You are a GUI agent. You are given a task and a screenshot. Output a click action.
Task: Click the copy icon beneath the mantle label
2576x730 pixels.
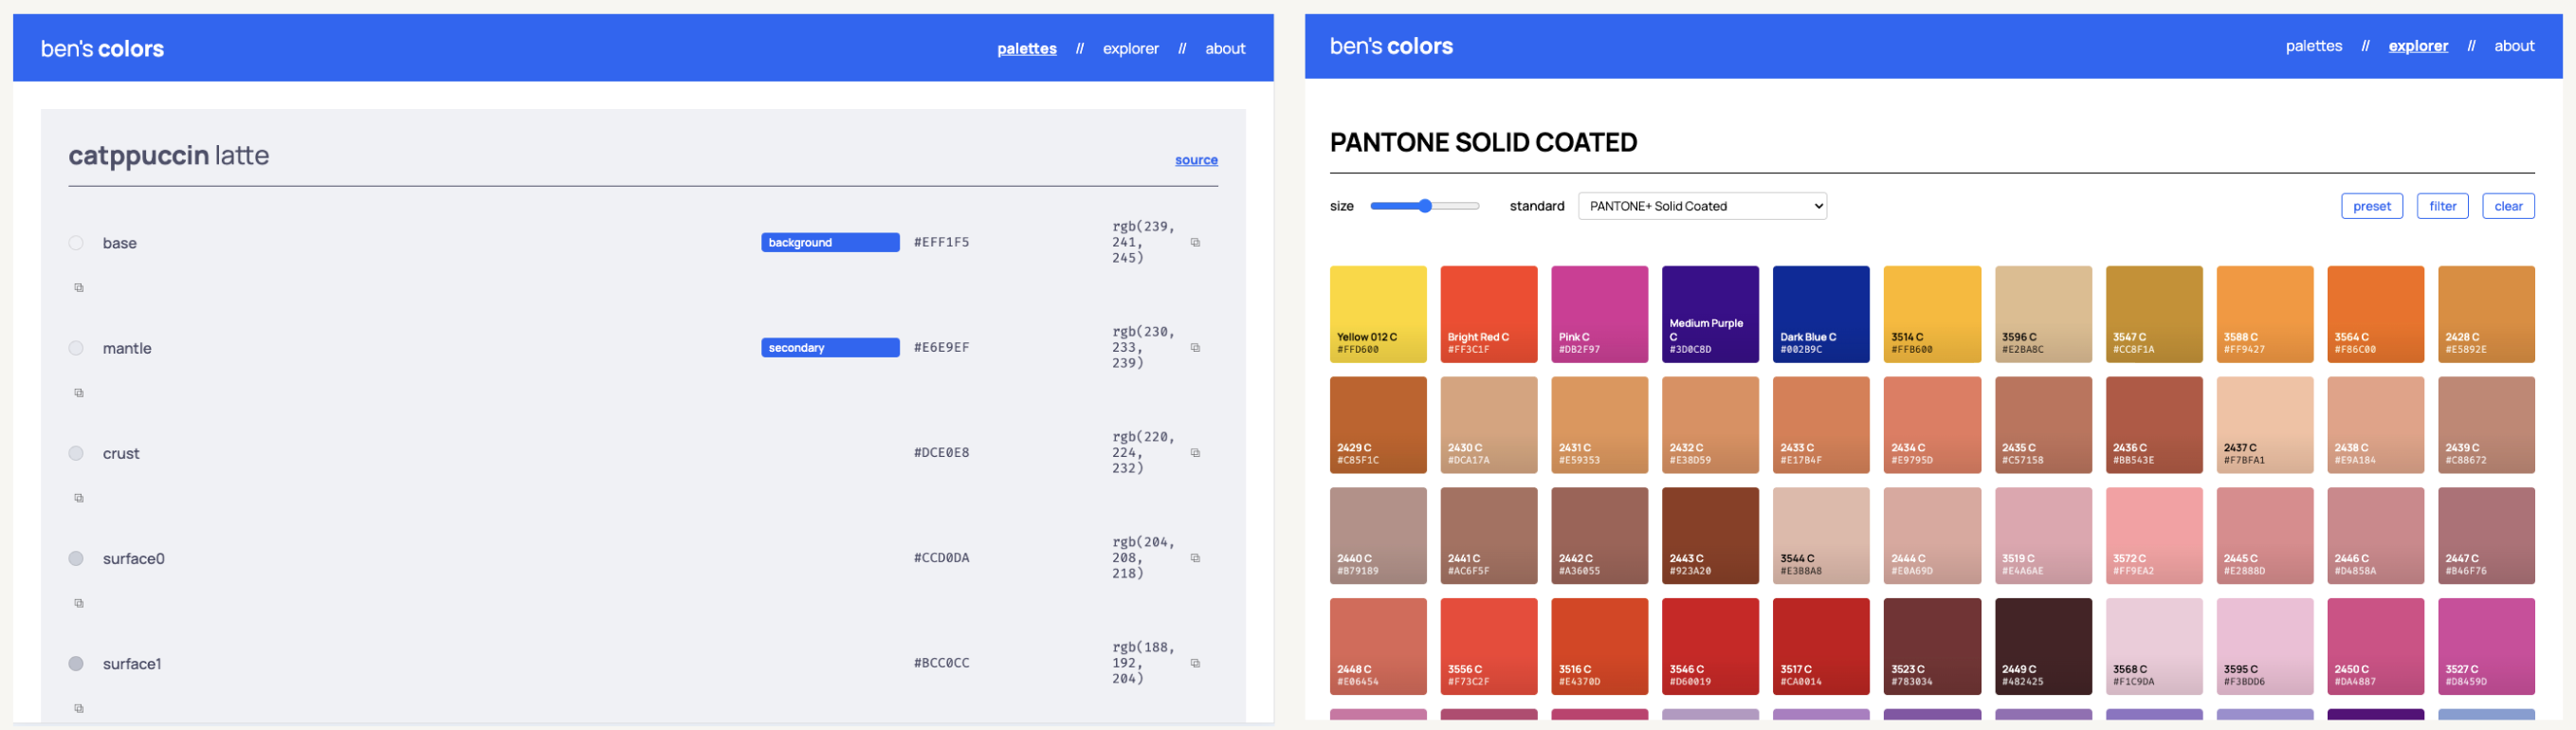point(79,393)
